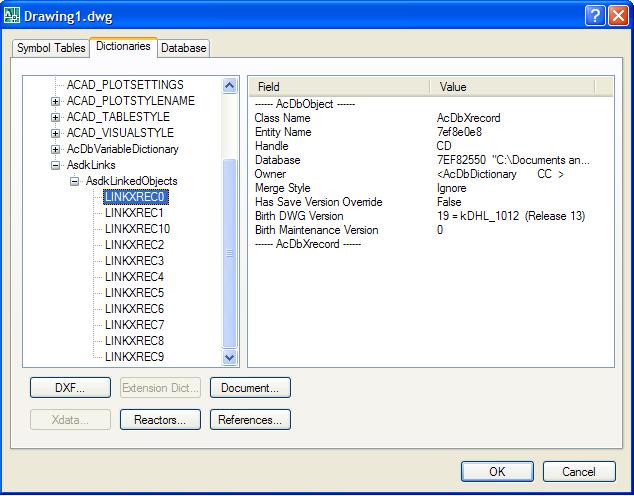The width and height of the screenshot is (634, 496).
Task: Expand the AcDbVariableDictionary node
Action: (56, 149)
